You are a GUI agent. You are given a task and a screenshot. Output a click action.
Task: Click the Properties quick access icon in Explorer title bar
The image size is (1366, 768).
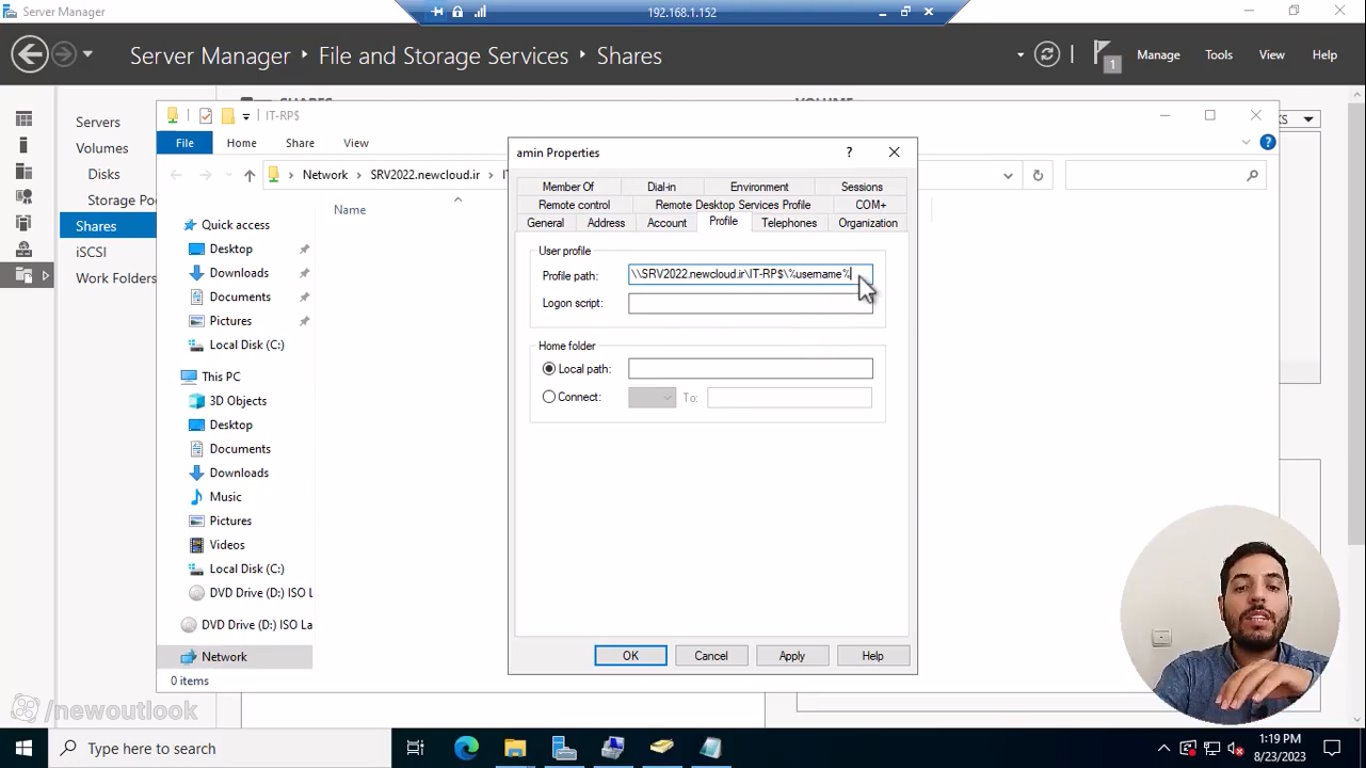click(206, 116)
